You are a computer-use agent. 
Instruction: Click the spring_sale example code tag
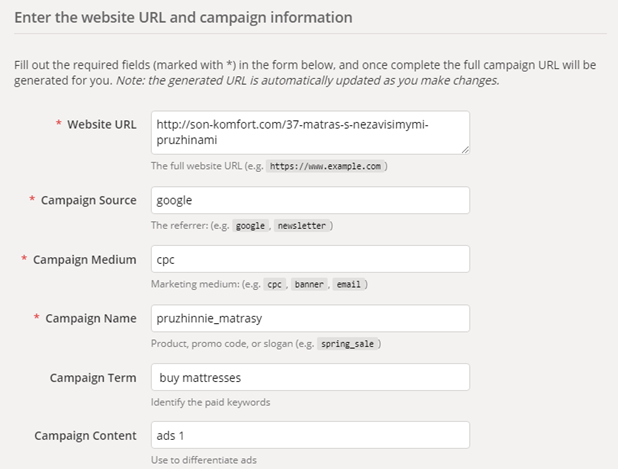click(348, 343)
